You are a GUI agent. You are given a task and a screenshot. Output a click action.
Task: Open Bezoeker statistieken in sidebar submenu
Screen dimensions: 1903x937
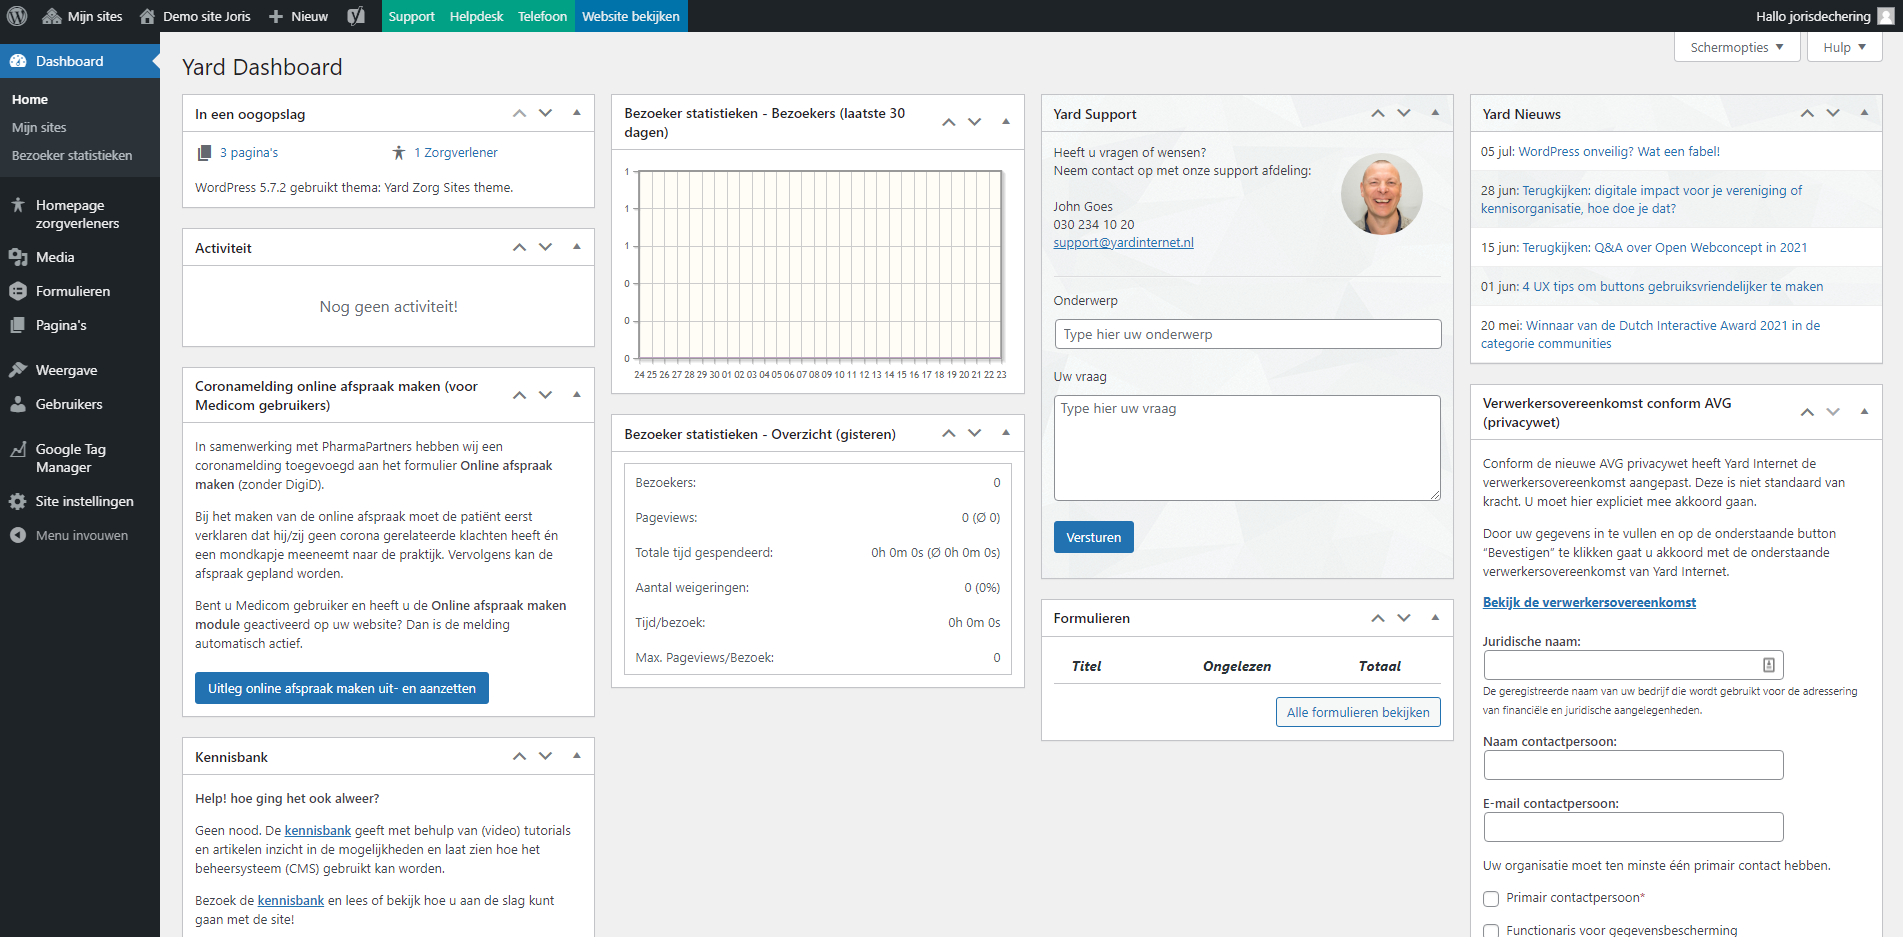(x=72, y=156)
